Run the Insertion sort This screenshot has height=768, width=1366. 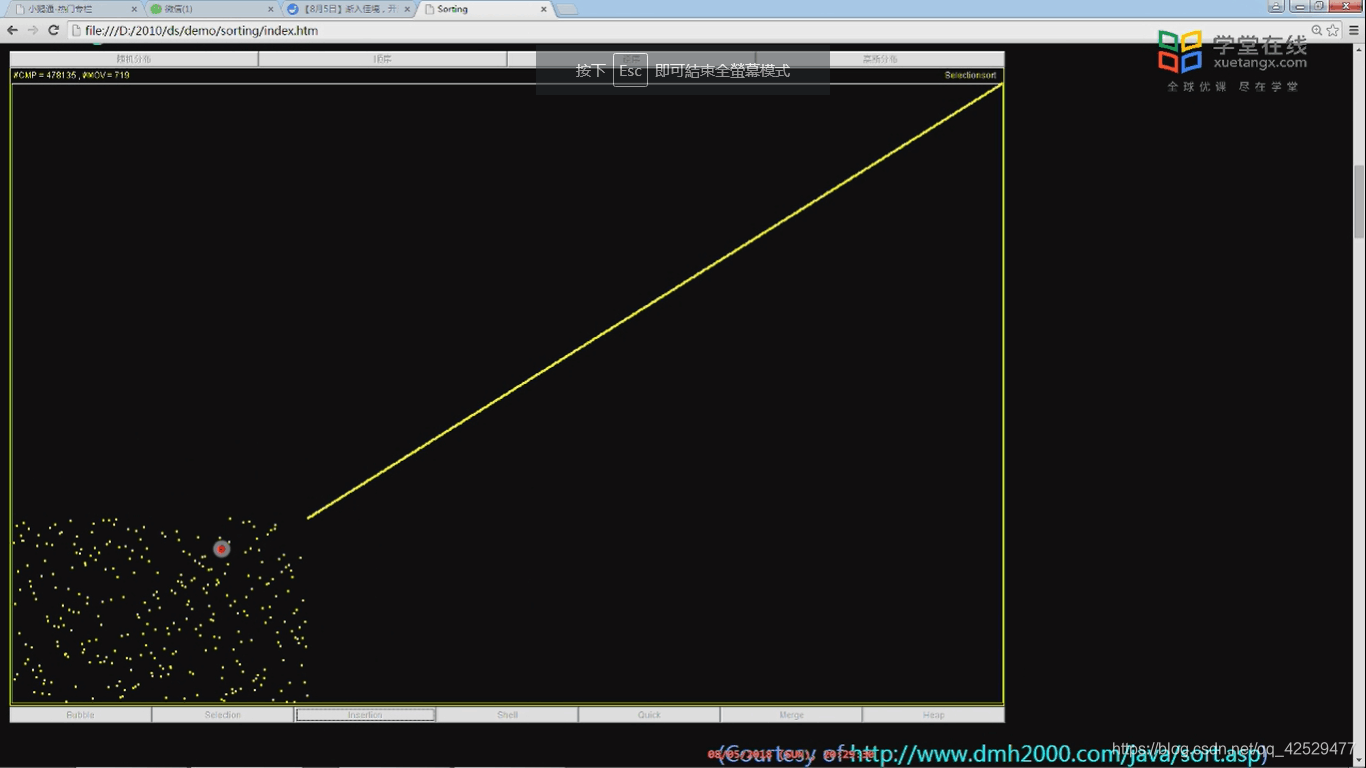365,715
